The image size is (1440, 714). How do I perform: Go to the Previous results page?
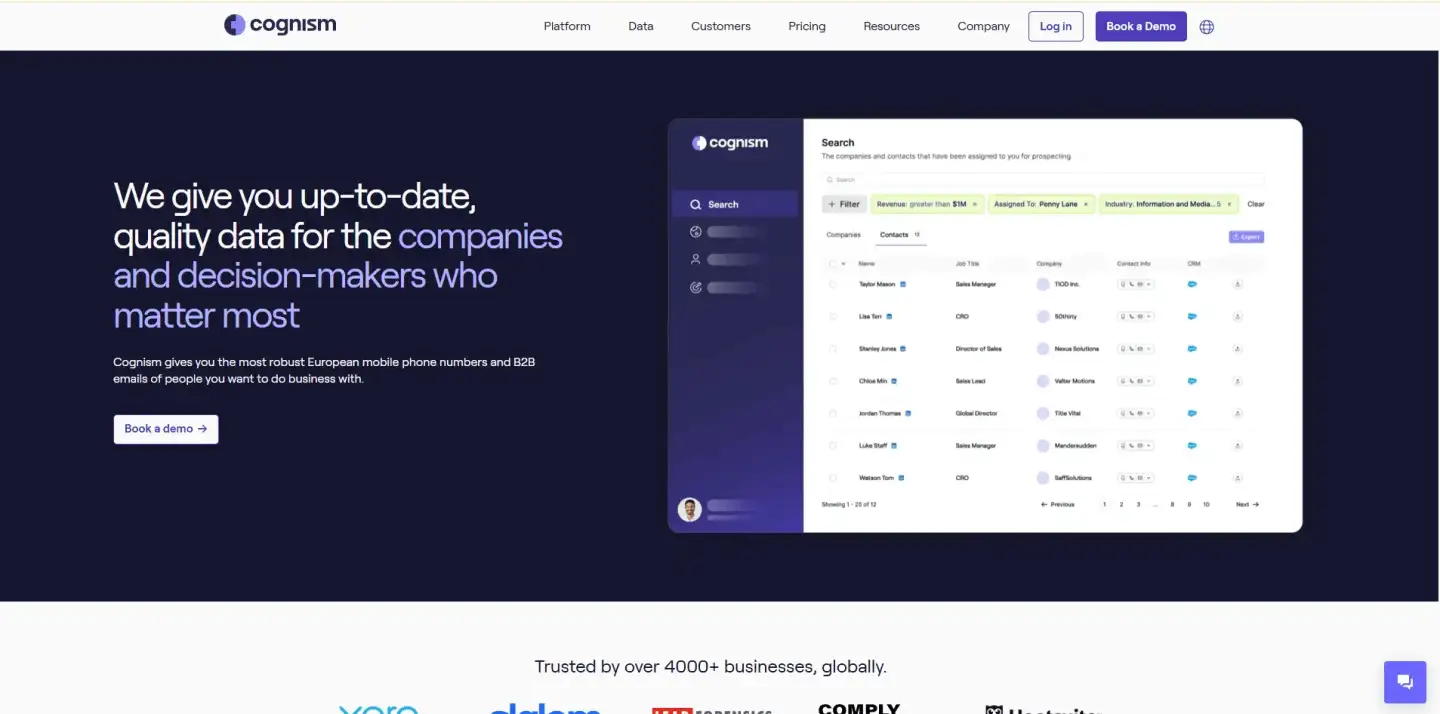coord(1058,504)
